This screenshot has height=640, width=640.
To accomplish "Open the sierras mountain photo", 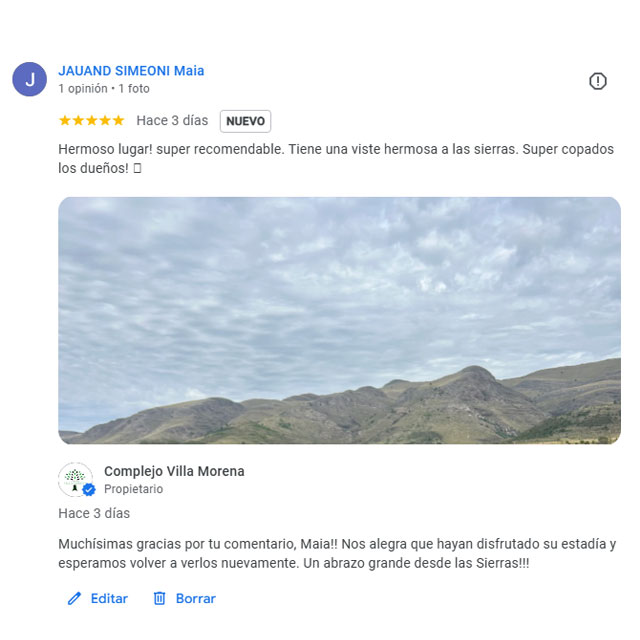I will click(340, 320).
